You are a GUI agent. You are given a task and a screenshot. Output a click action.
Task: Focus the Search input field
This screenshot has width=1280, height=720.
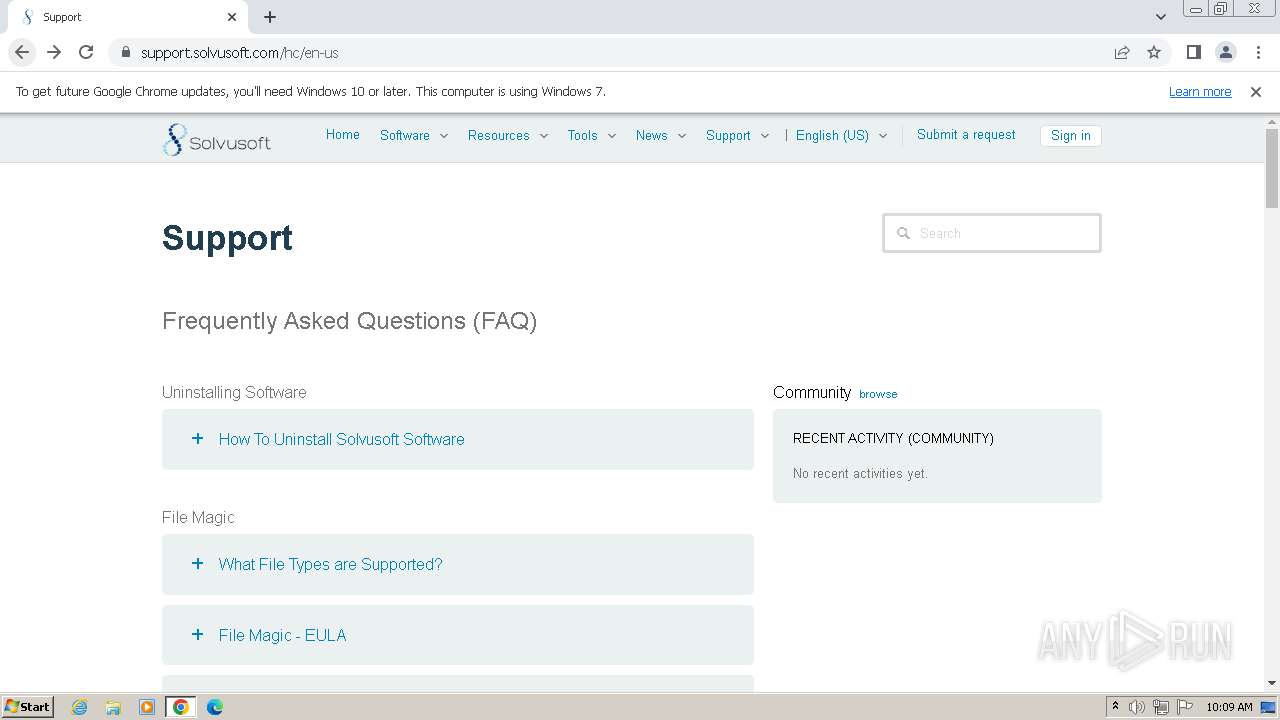(x=992, y=233)
